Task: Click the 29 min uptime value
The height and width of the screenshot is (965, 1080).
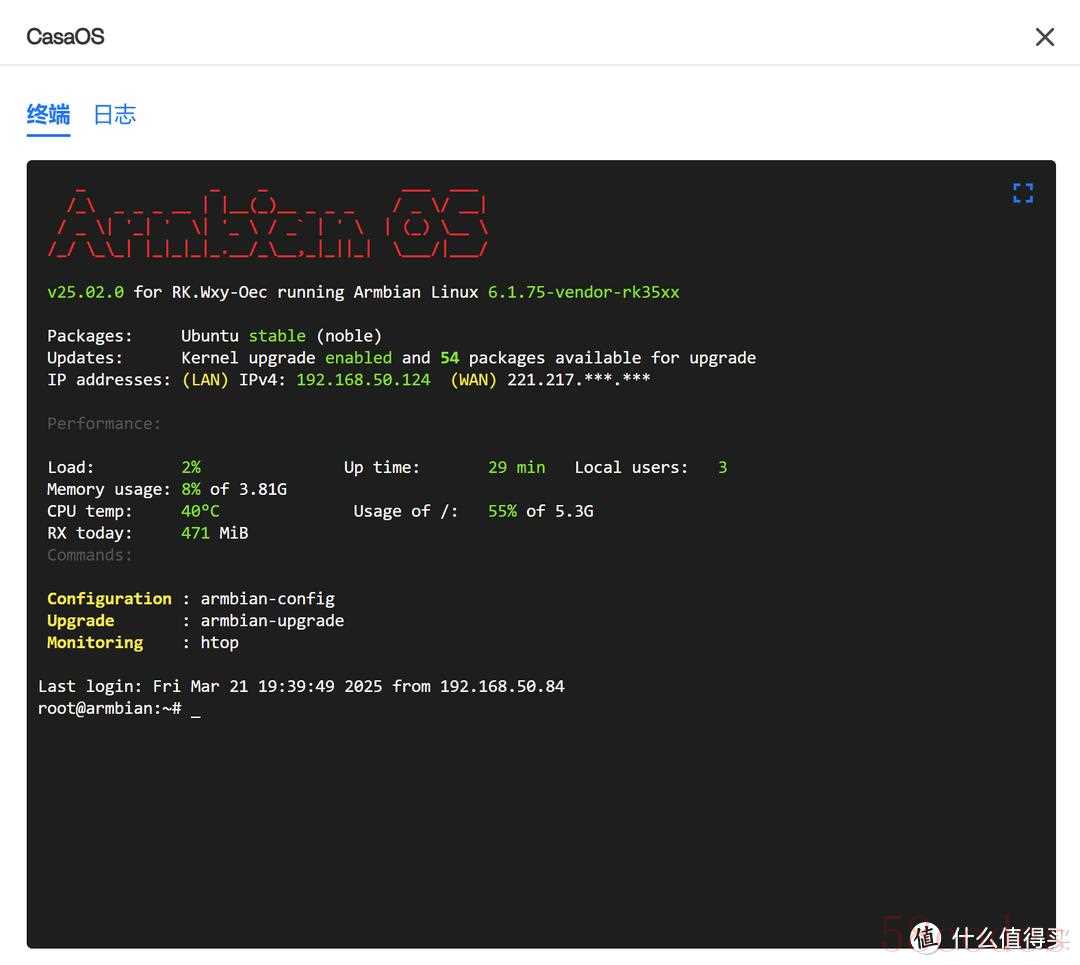Action: pyautogui.click(x=517, y=468)
